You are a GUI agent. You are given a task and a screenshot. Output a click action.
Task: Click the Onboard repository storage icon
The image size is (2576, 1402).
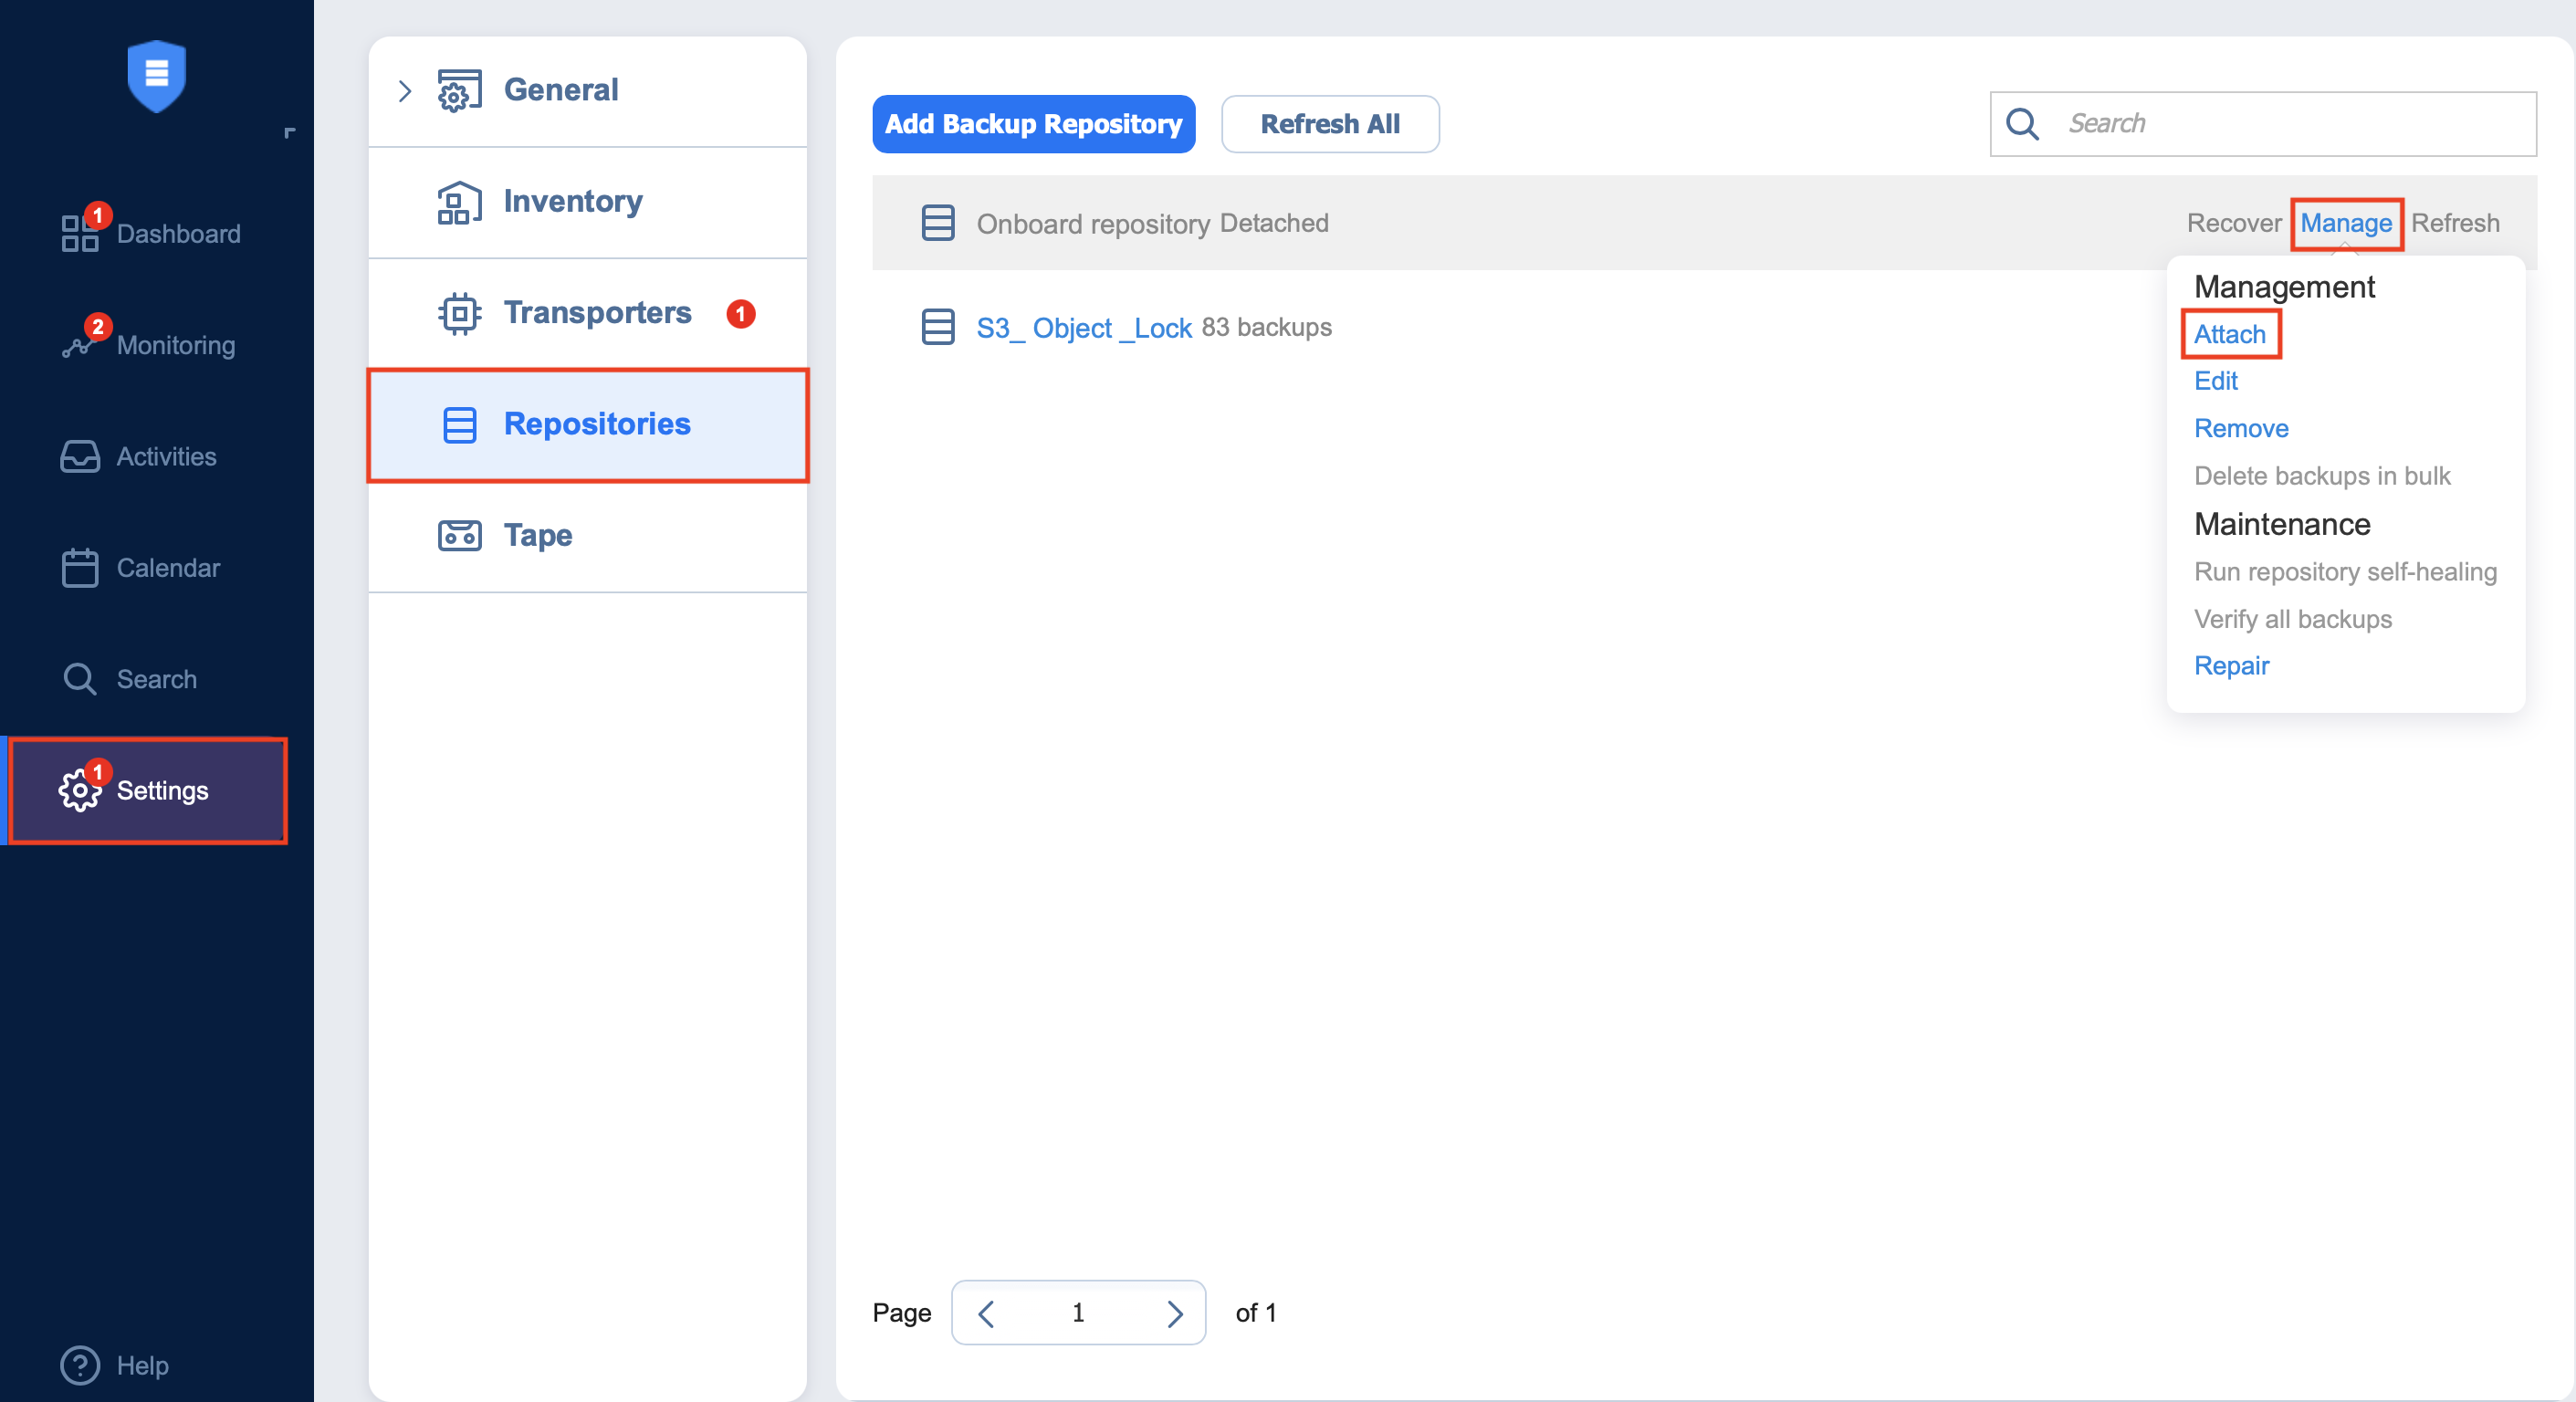click(937, 223)
